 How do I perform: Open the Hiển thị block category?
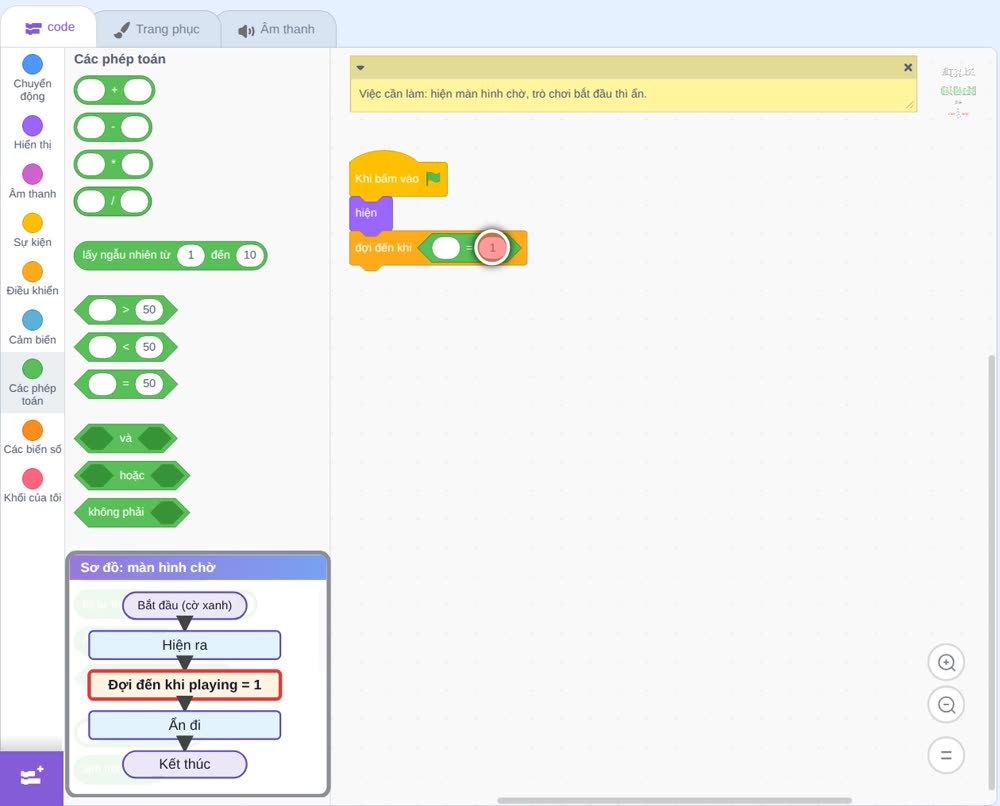pyautogui.click(x=32, y=133)
